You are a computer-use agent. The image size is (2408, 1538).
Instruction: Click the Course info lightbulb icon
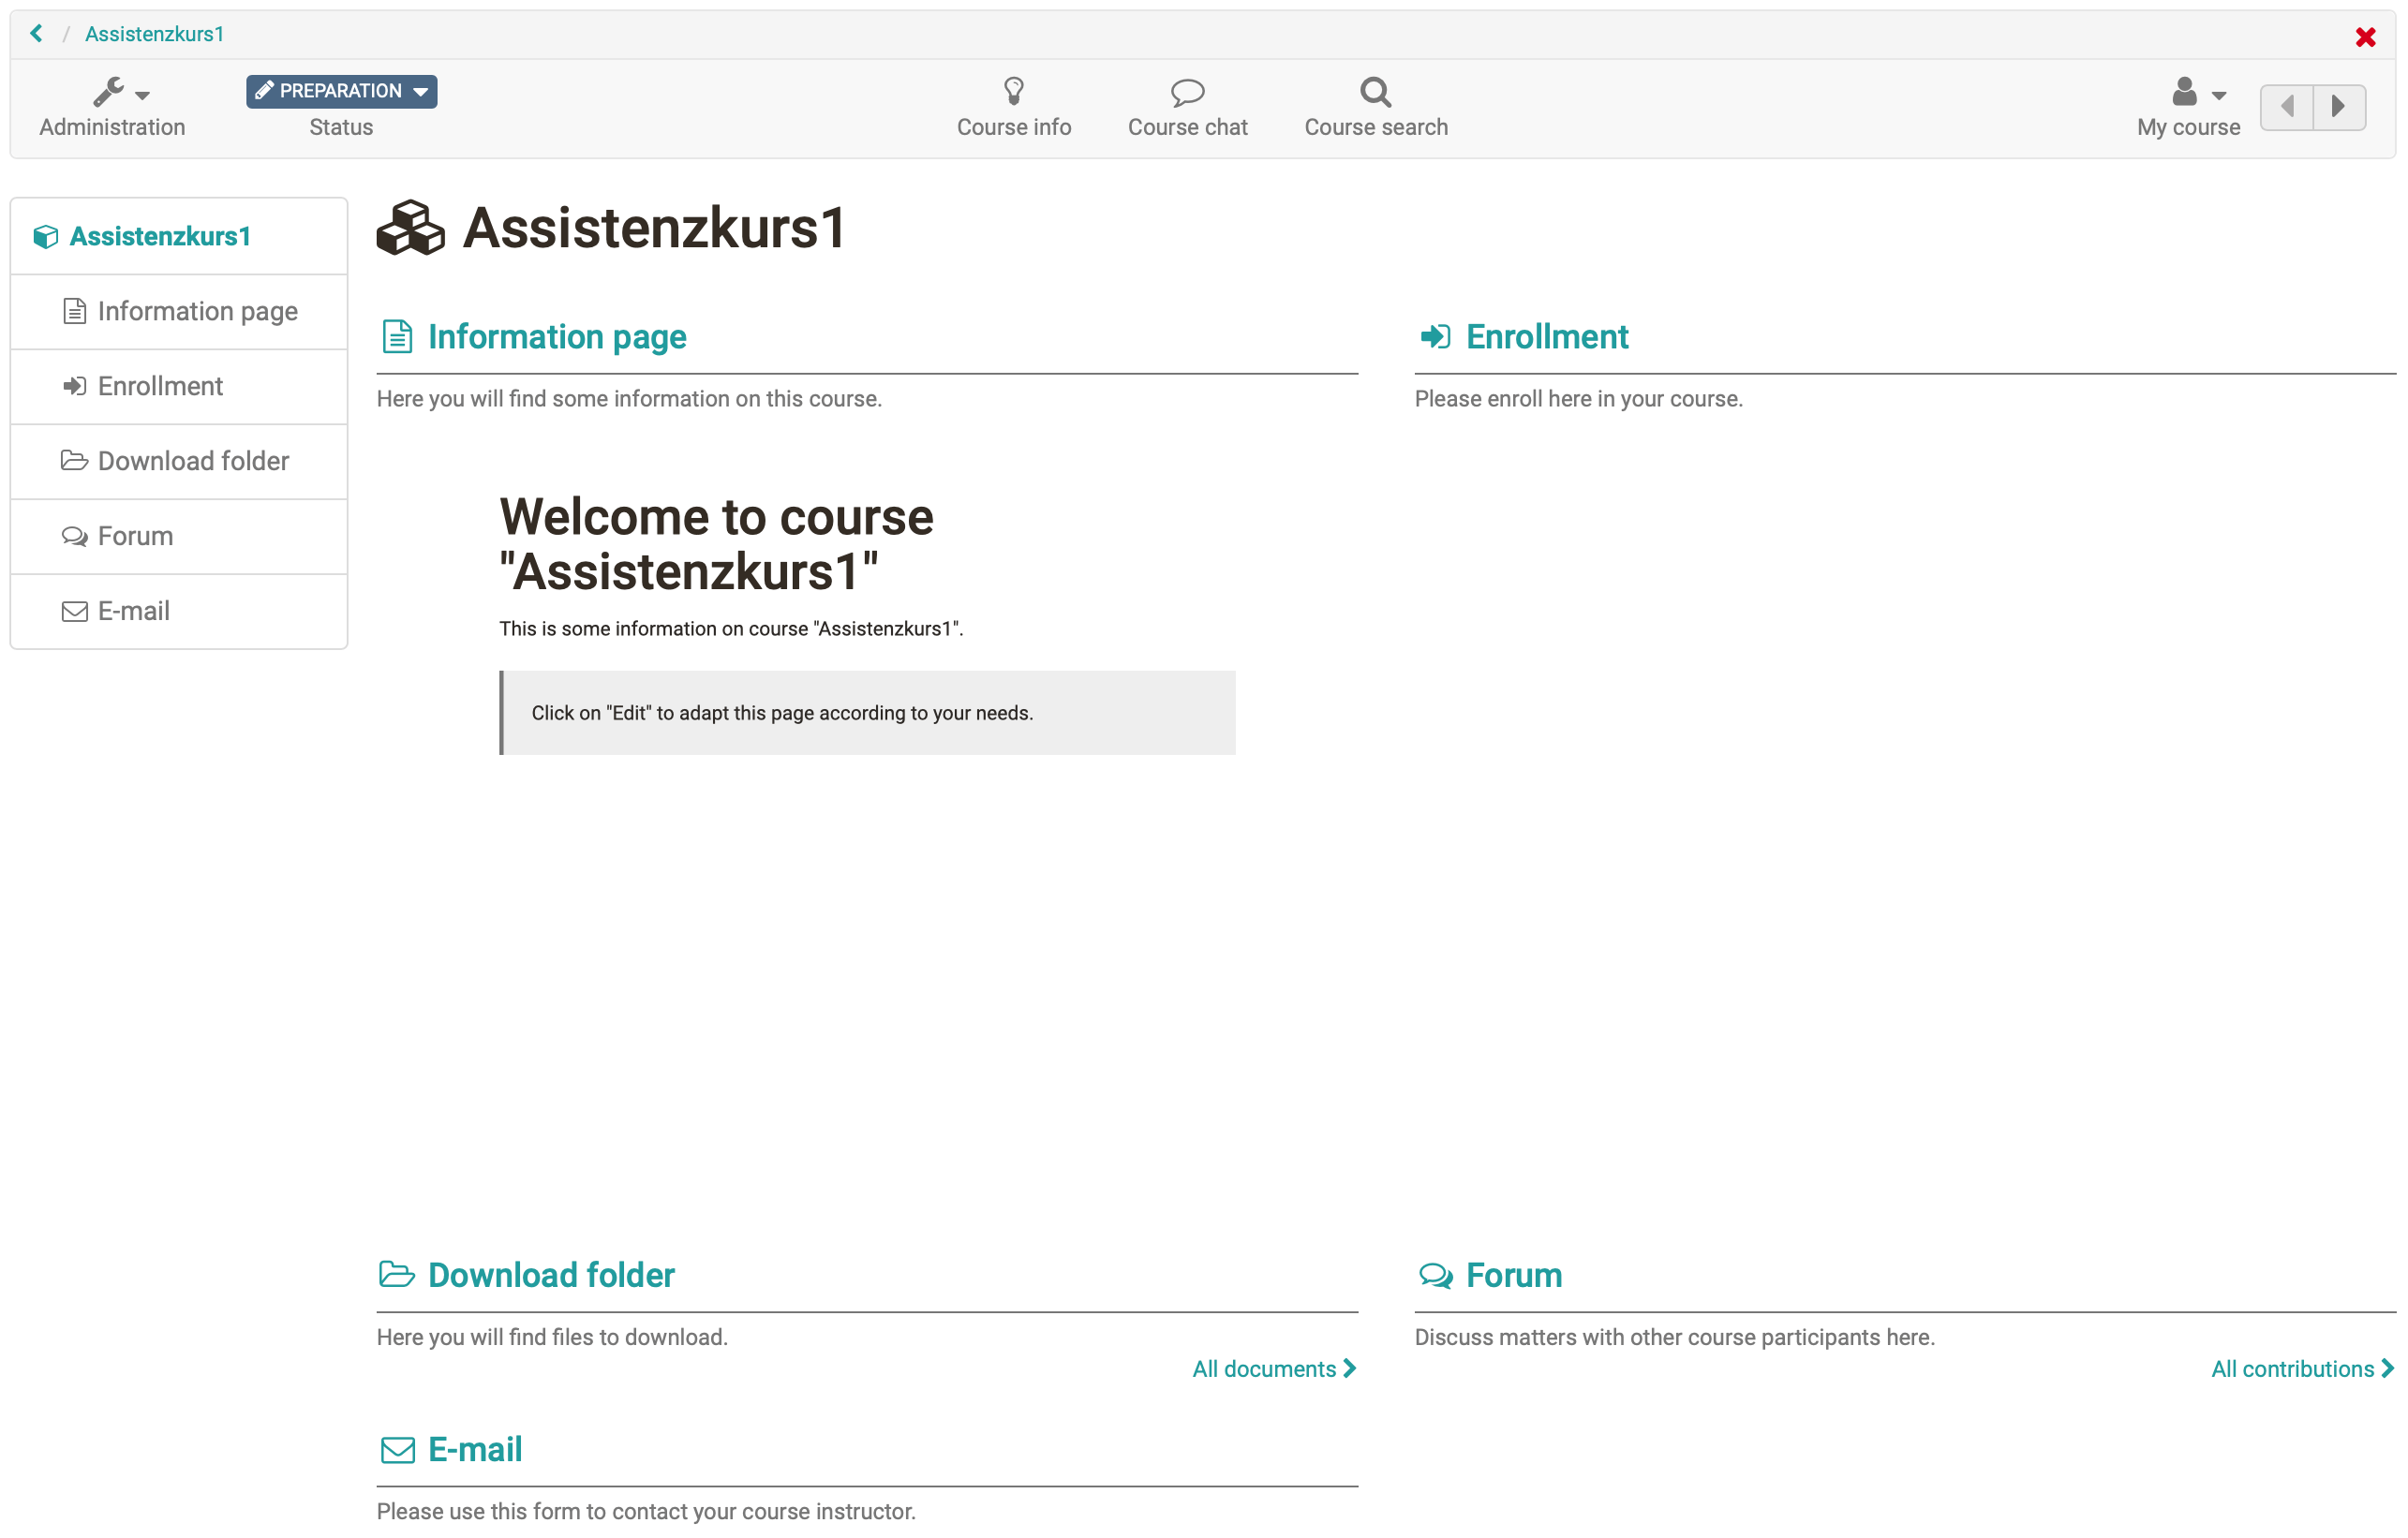click(x=1013, y=92)
